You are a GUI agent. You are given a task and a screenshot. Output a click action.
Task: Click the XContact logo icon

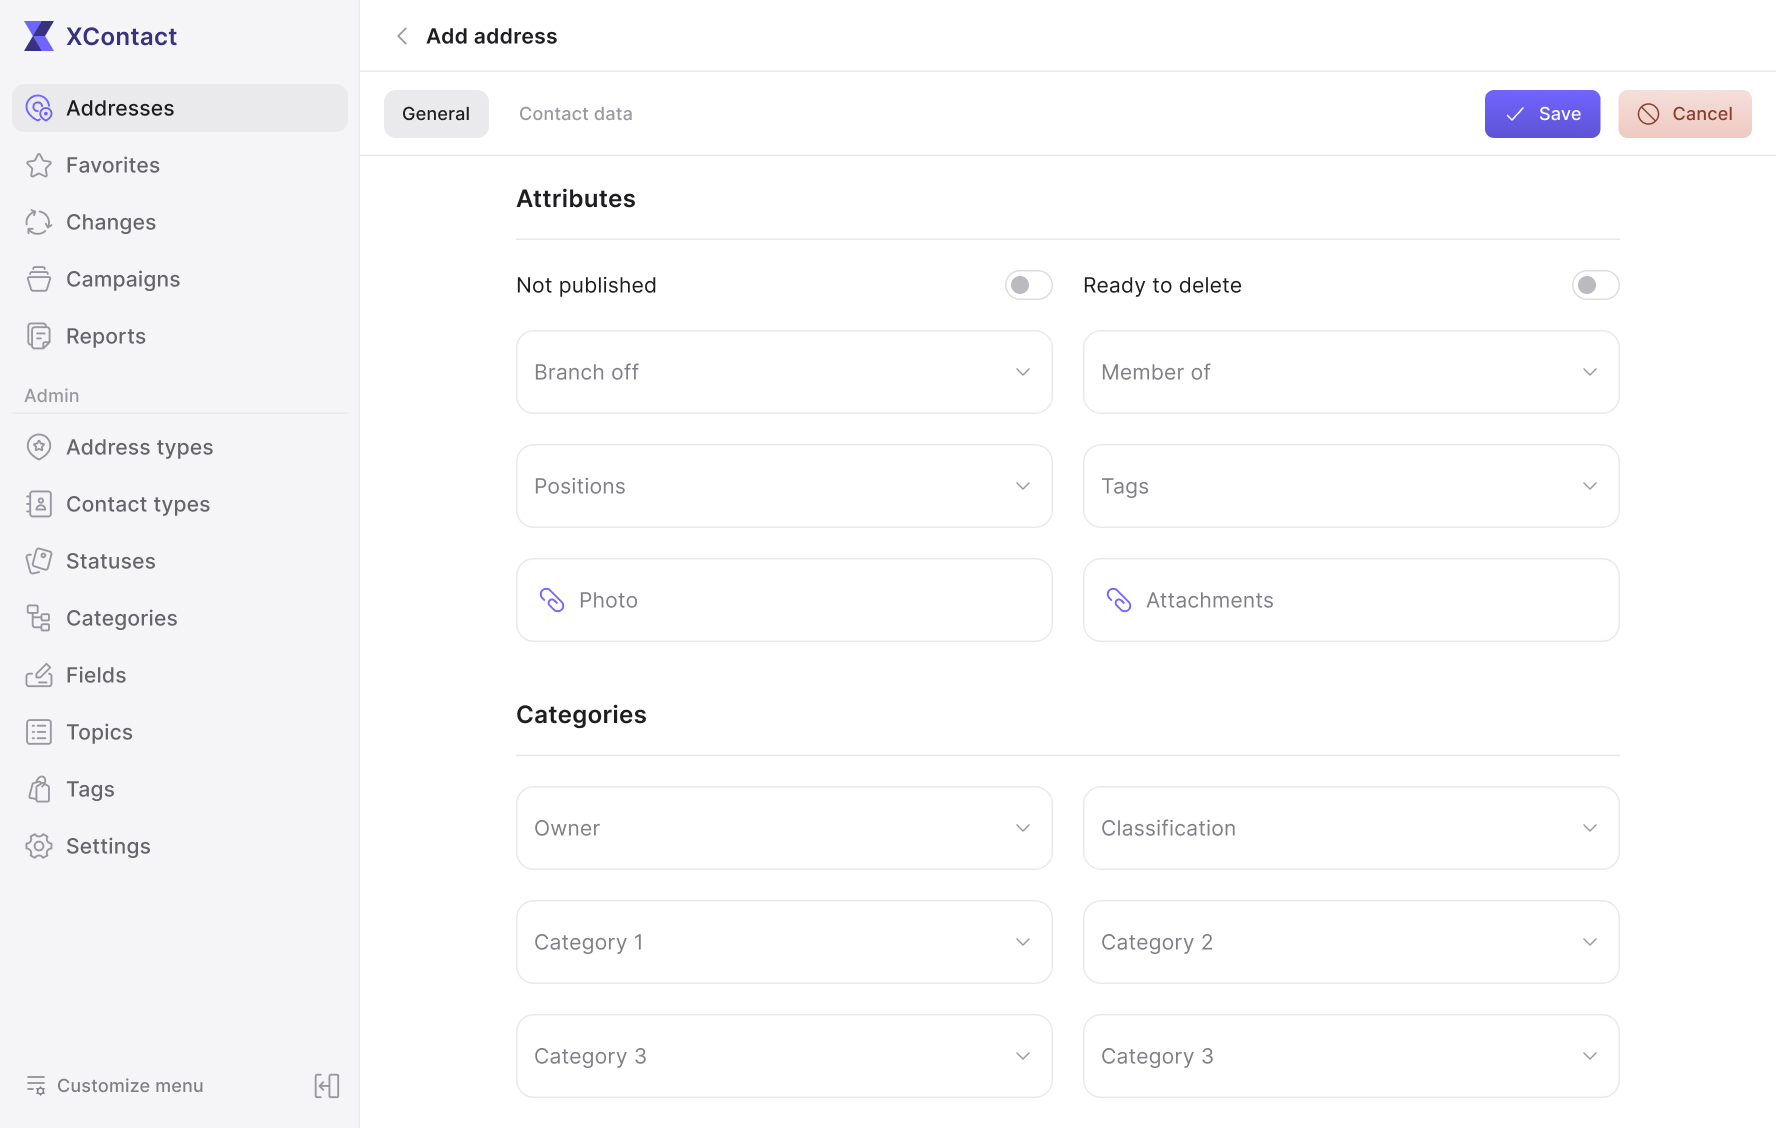pos(39,36)
